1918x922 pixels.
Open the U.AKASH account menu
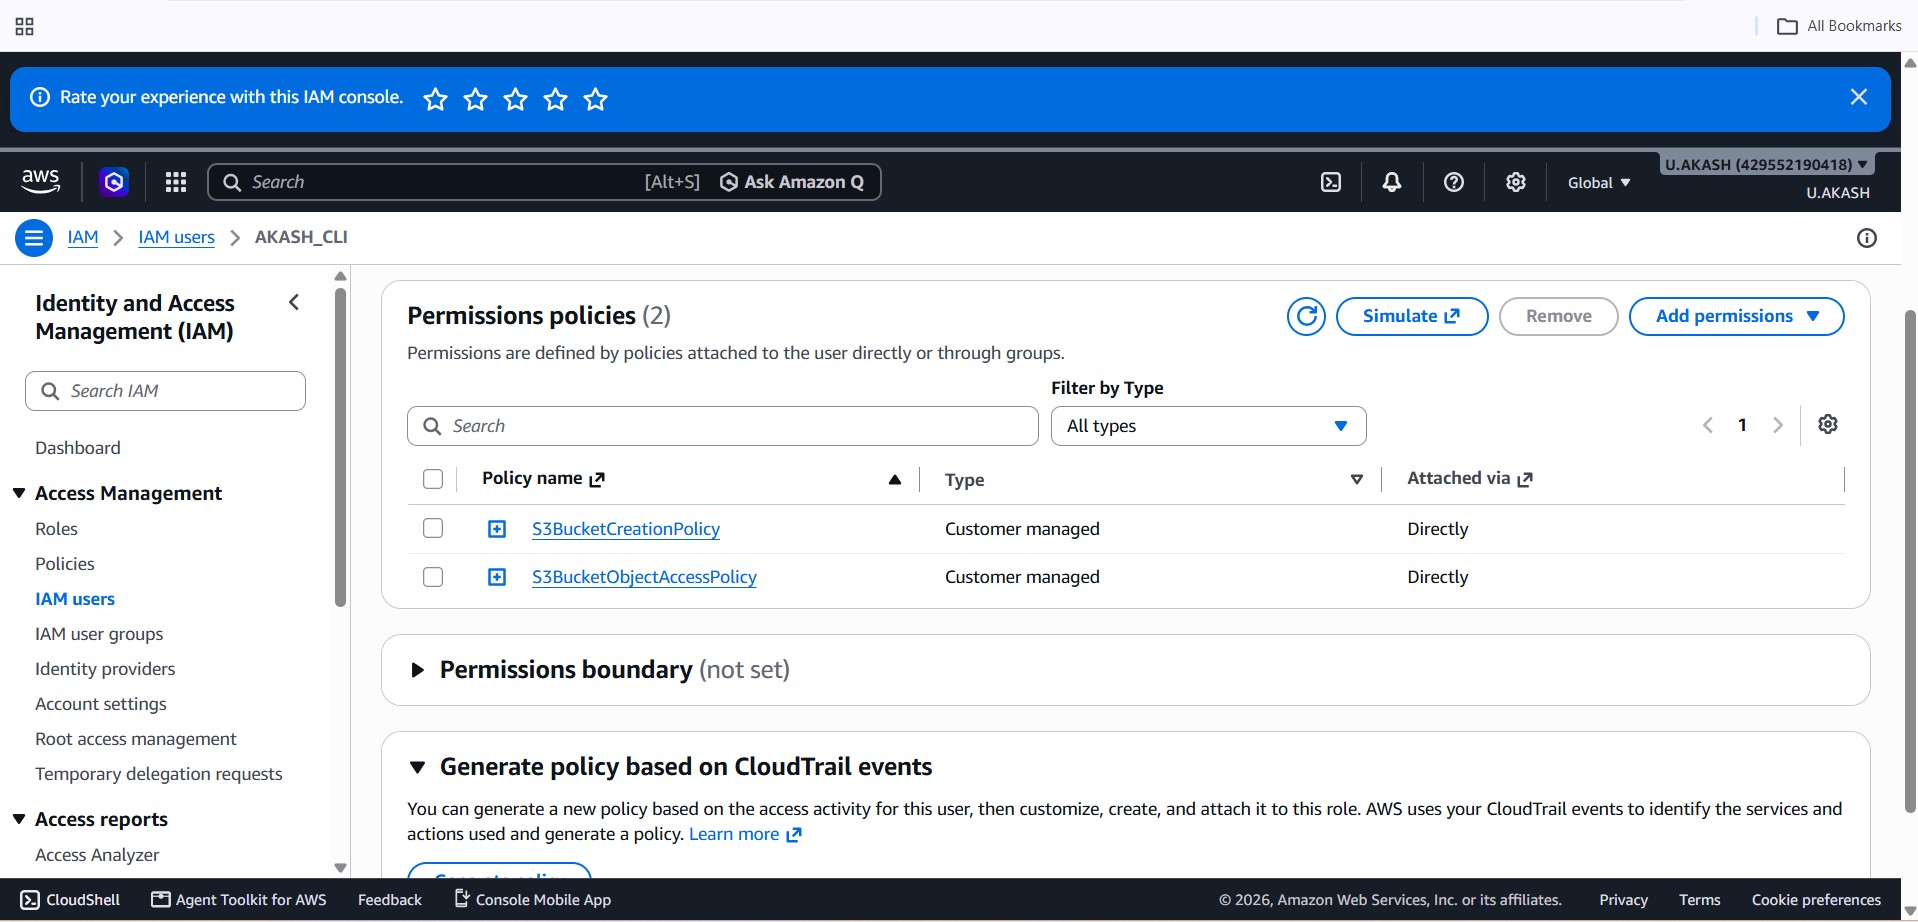click(1766, 164)
